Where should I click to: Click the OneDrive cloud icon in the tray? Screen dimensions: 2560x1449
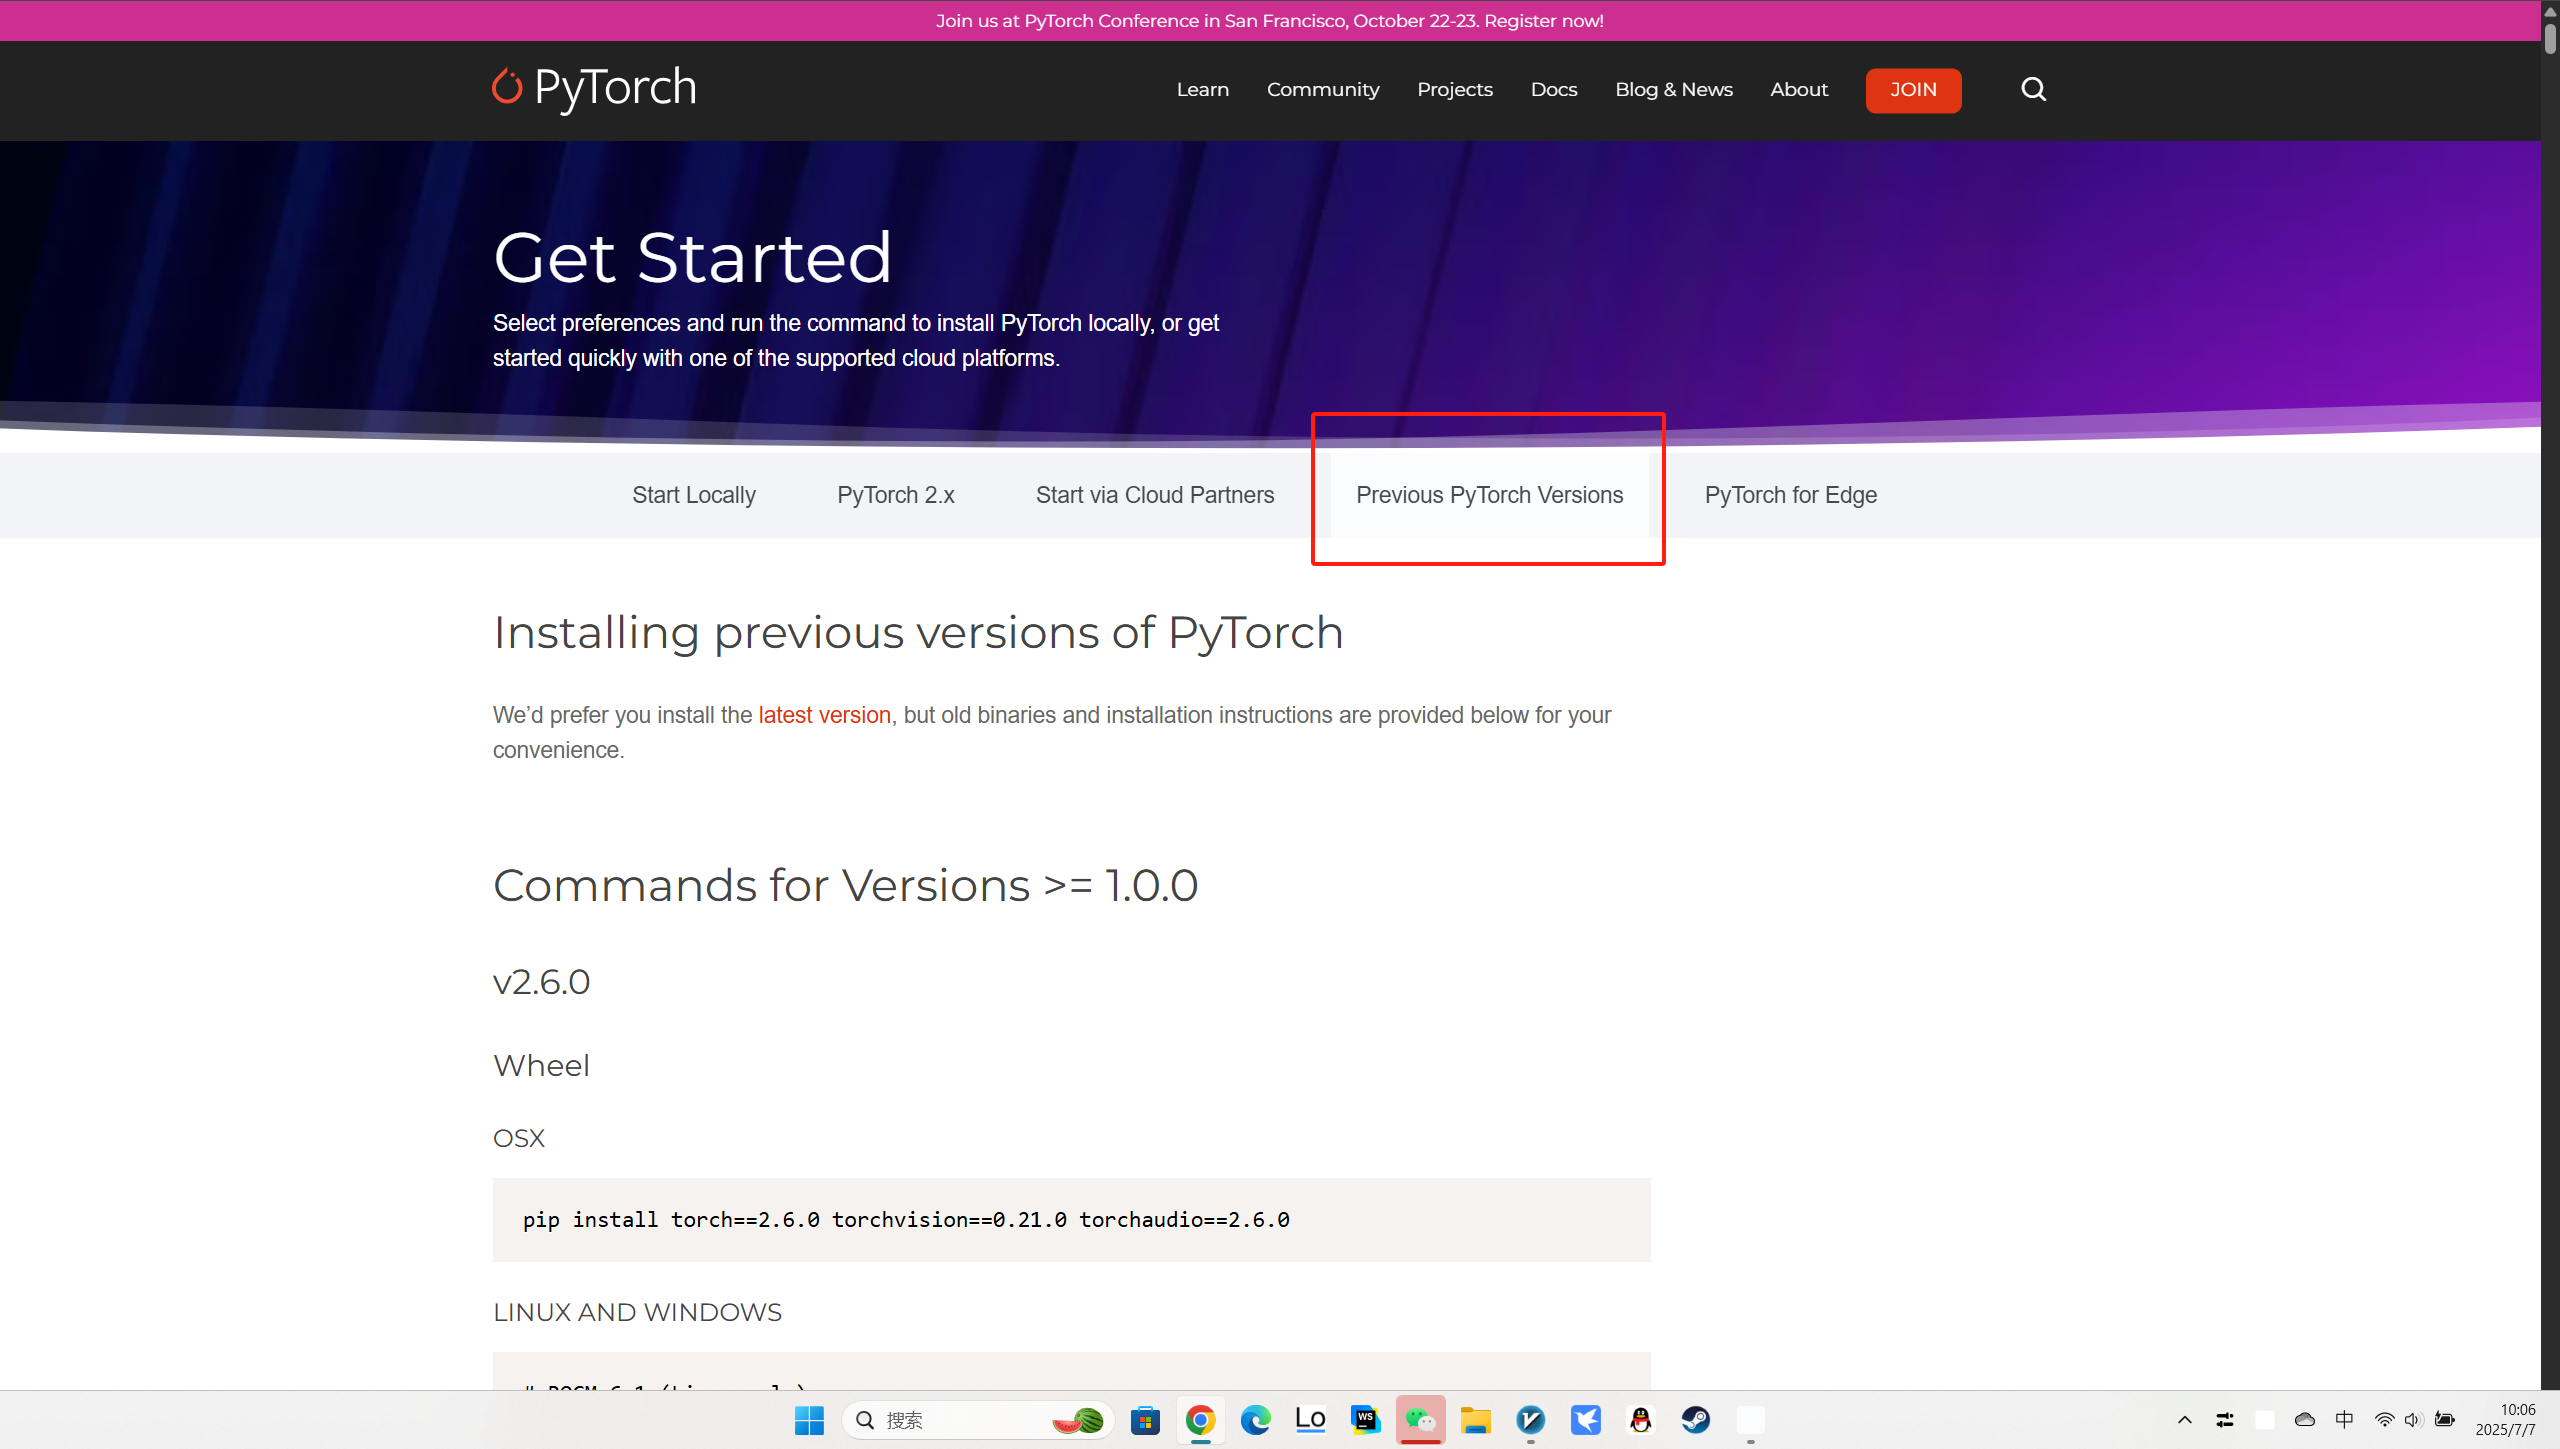(x=2304, y=1420)
